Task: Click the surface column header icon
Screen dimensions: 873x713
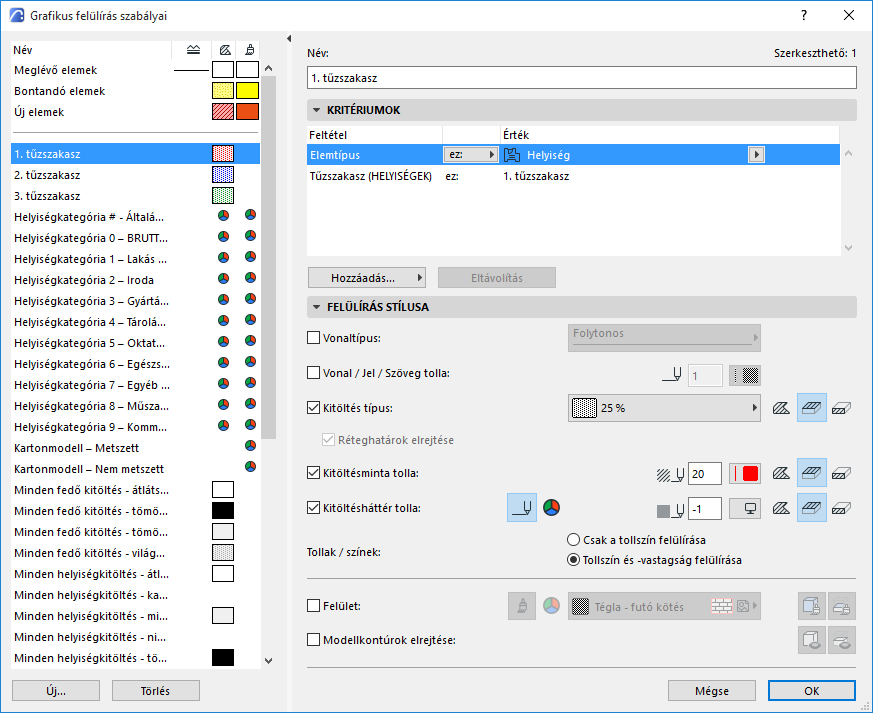Action: point(250,50)
